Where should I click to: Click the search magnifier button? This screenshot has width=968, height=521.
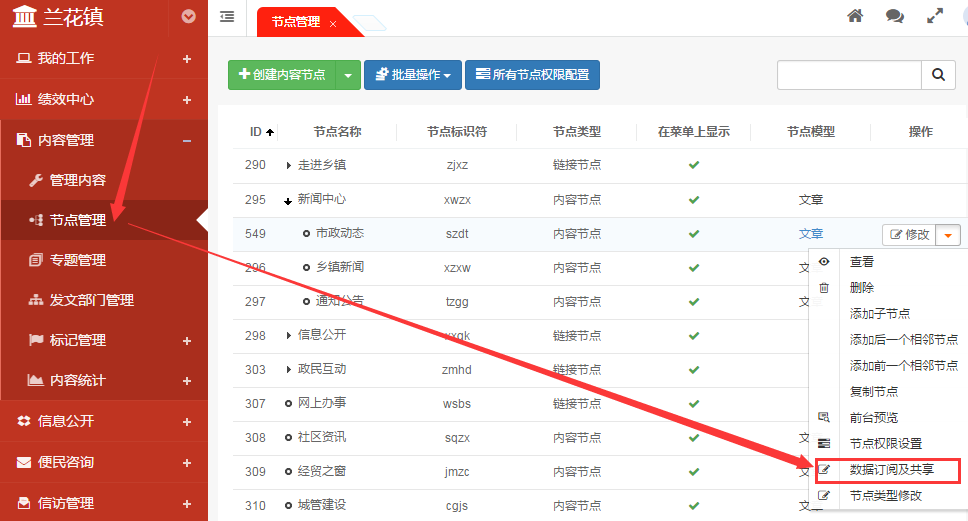938,75
